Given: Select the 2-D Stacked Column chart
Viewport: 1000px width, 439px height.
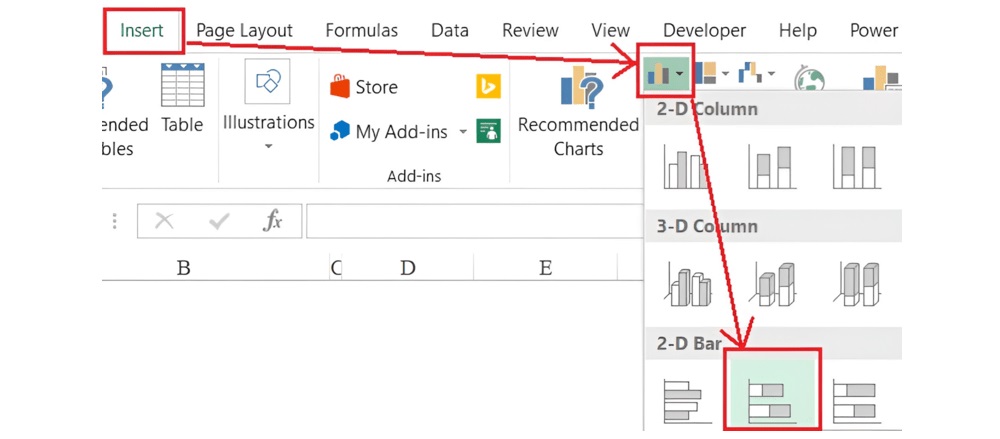Looking at the screenshot, I should (772, 166).
